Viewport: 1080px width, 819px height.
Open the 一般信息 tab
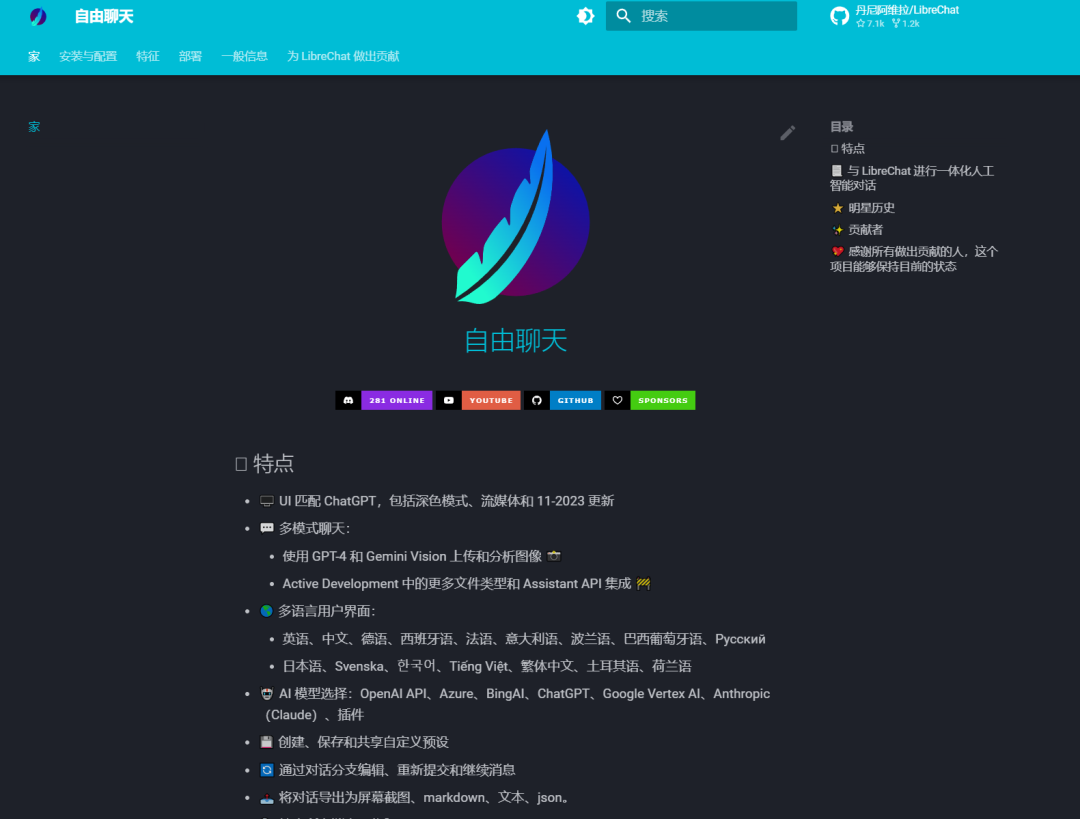tap(245, 56)
